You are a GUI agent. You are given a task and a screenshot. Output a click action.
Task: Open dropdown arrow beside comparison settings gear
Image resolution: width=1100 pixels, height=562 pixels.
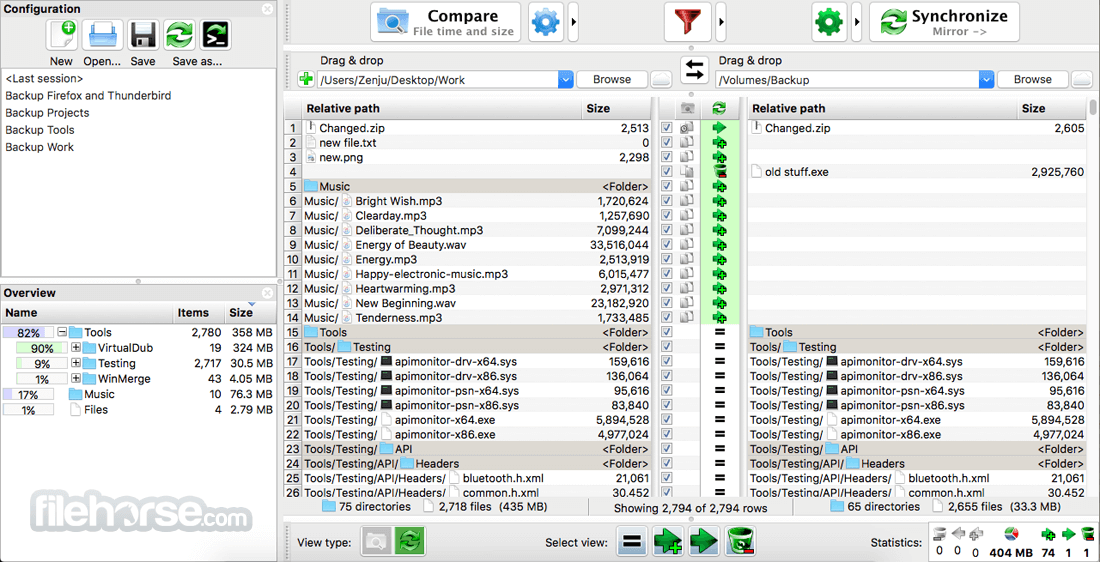(574, 22)
